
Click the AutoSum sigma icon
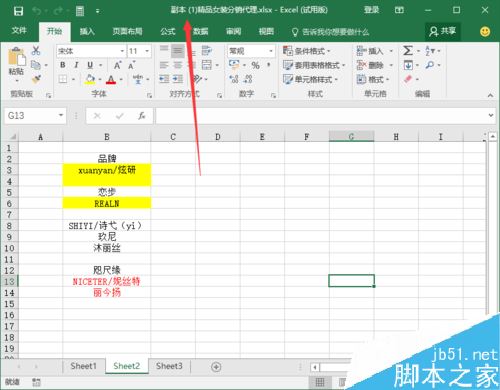[x=408, y=51]
